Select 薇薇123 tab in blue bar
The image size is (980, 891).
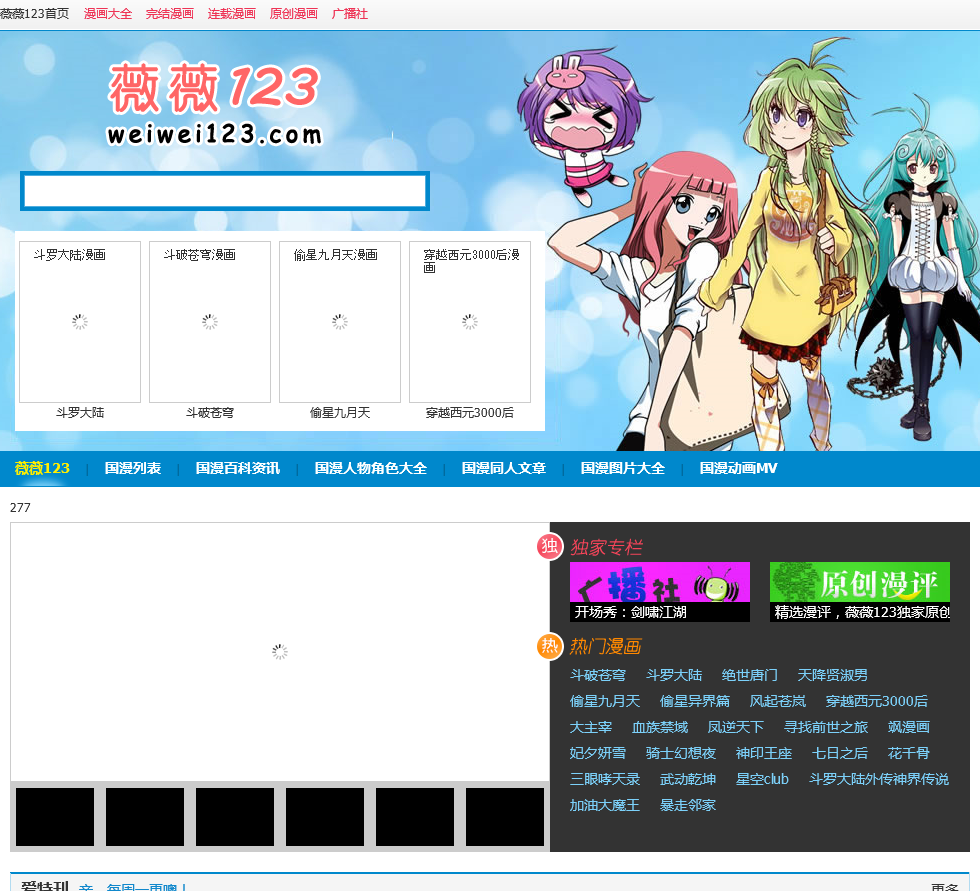(42, 468)
